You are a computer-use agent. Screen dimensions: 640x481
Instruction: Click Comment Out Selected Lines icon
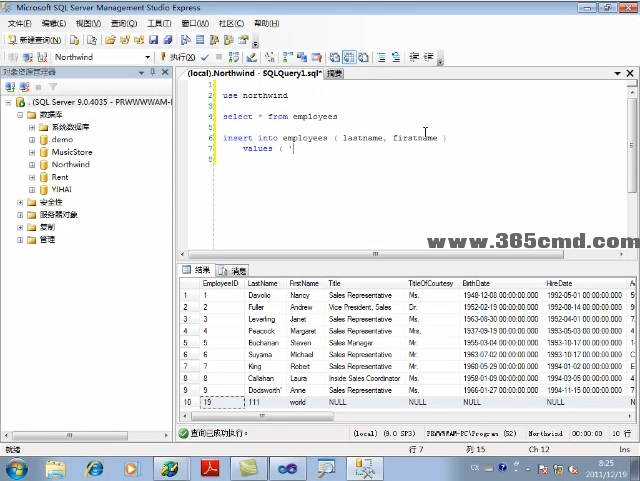[x=381, y=57]
